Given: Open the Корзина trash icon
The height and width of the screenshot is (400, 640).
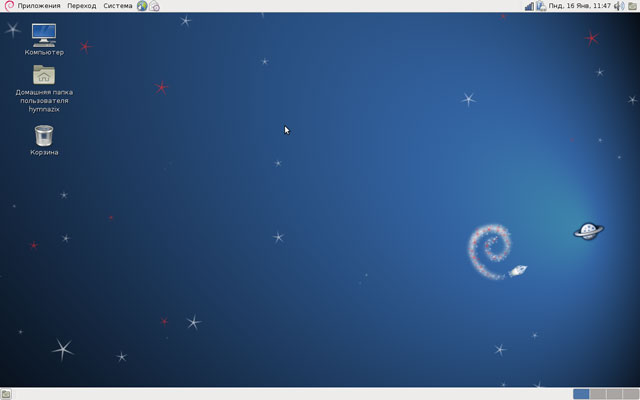Looking at the screenshot, I should pyautogui.click(x=44, y=140).
